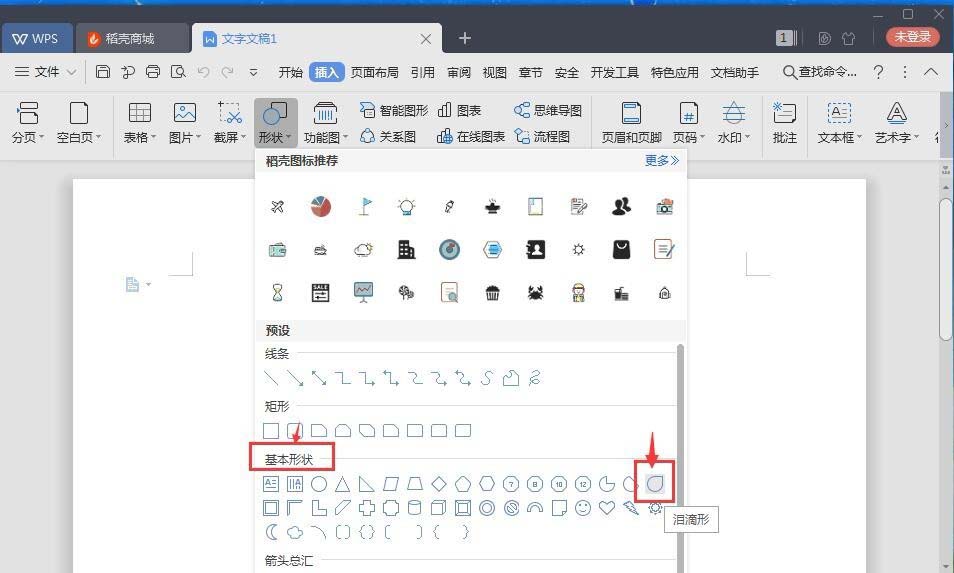The width and height of the screenshot is (954, 573).
Task: Pick the light bulb recommended icon
Action: [406, 207]
